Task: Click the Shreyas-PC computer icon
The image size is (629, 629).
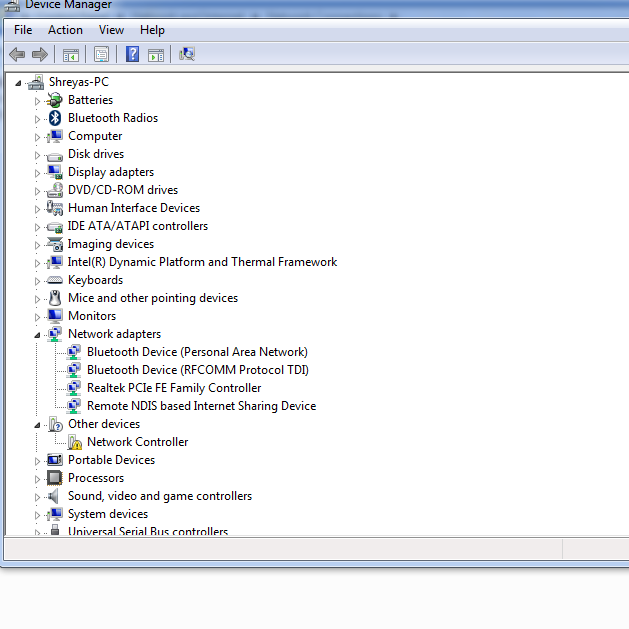Action: (36, 82)
